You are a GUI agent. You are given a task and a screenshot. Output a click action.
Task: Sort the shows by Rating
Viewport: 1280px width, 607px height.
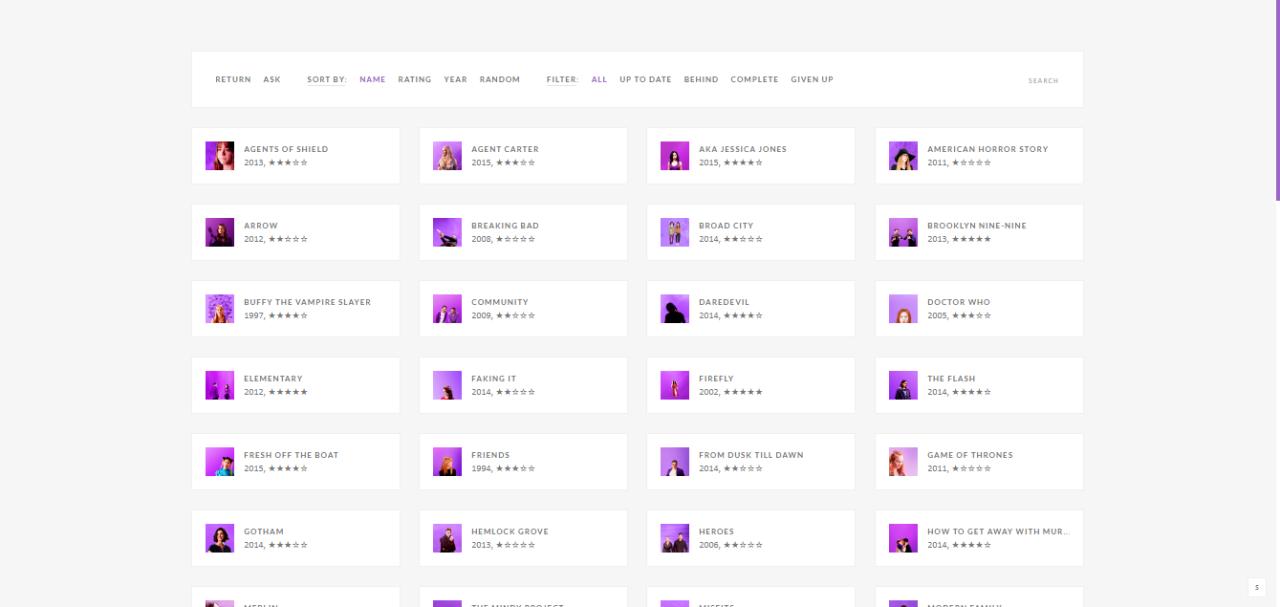[x=414, y=80]
